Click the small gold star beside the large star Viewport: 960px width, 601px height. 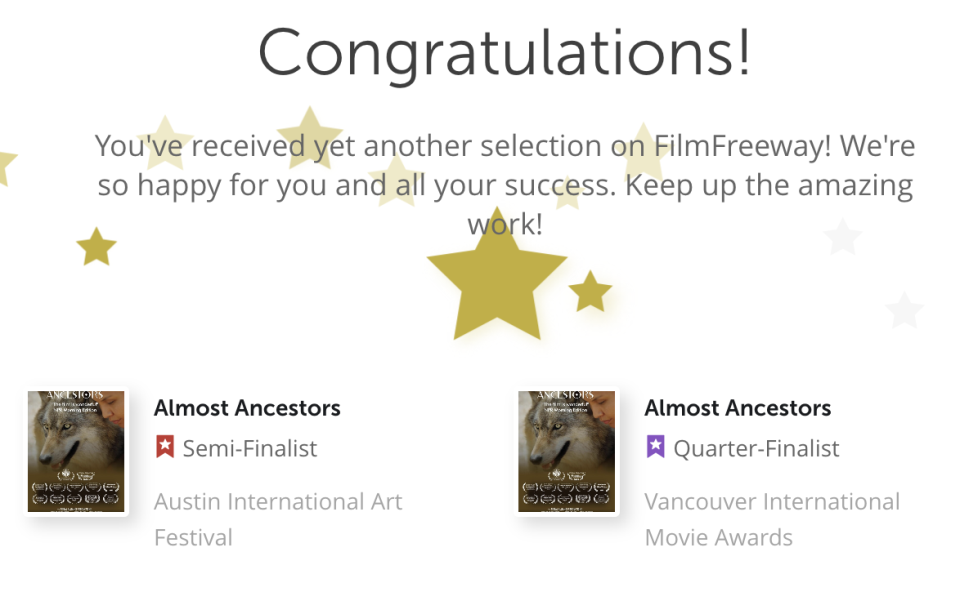click(x=590, y=292)
